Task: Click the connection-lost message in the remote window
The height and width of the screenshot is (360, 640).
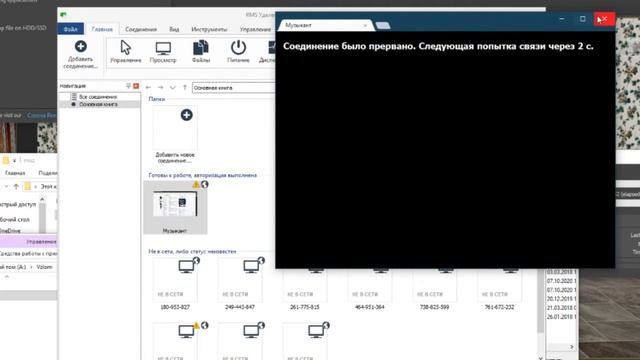Action: 438,46
